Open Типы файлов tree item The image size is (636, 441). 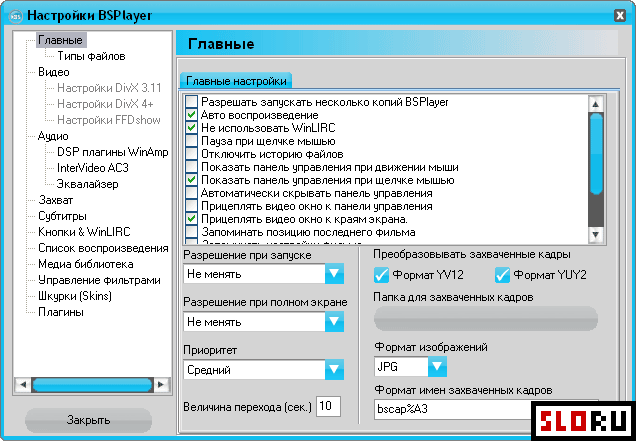[91, 56]
